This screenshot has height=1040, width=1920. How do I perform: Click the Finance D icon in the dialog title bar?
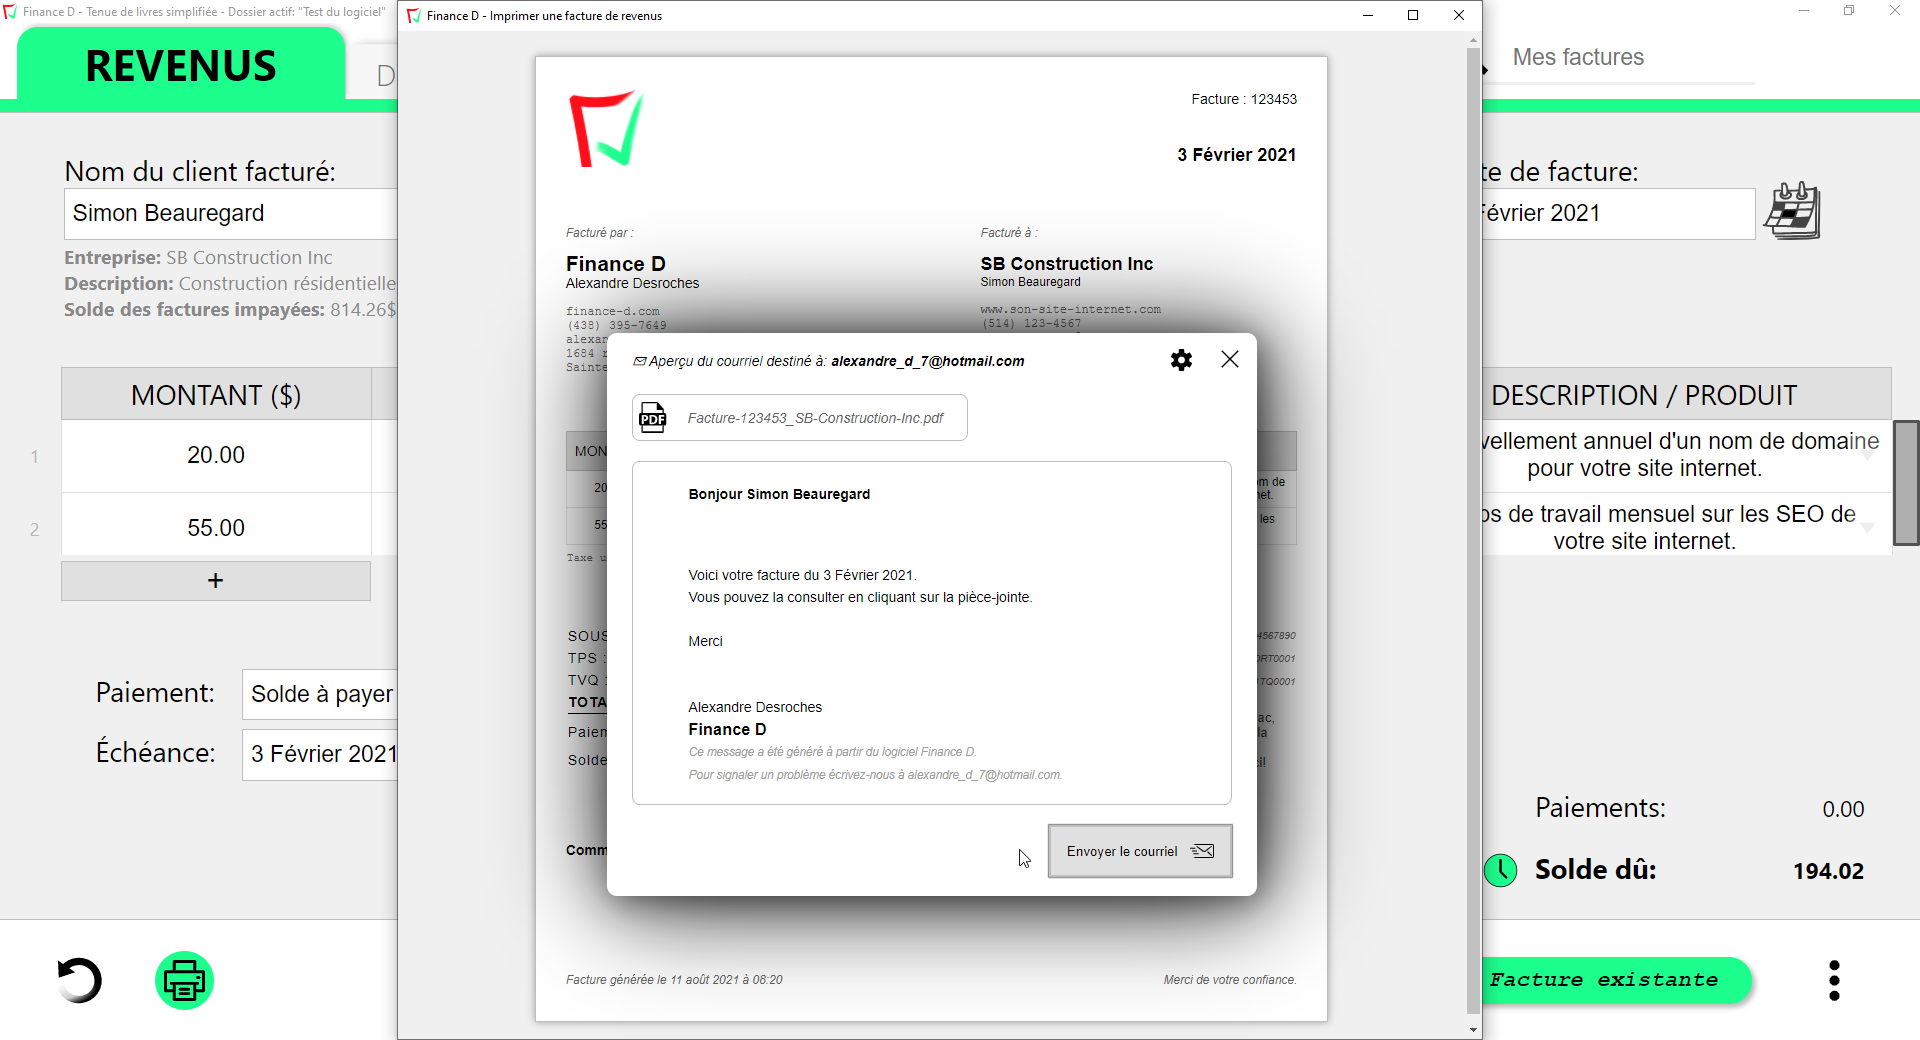(413, 15)
